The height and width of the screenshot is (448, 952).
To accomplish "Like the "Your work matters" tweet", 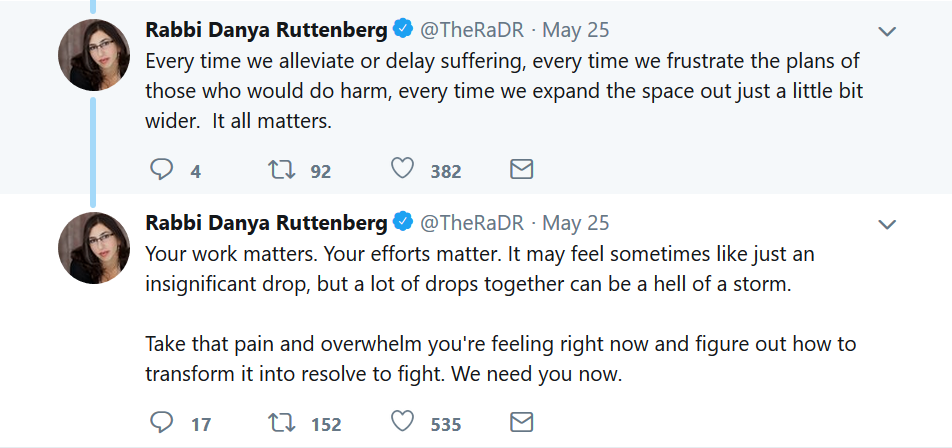I will (x=402, y=422).
